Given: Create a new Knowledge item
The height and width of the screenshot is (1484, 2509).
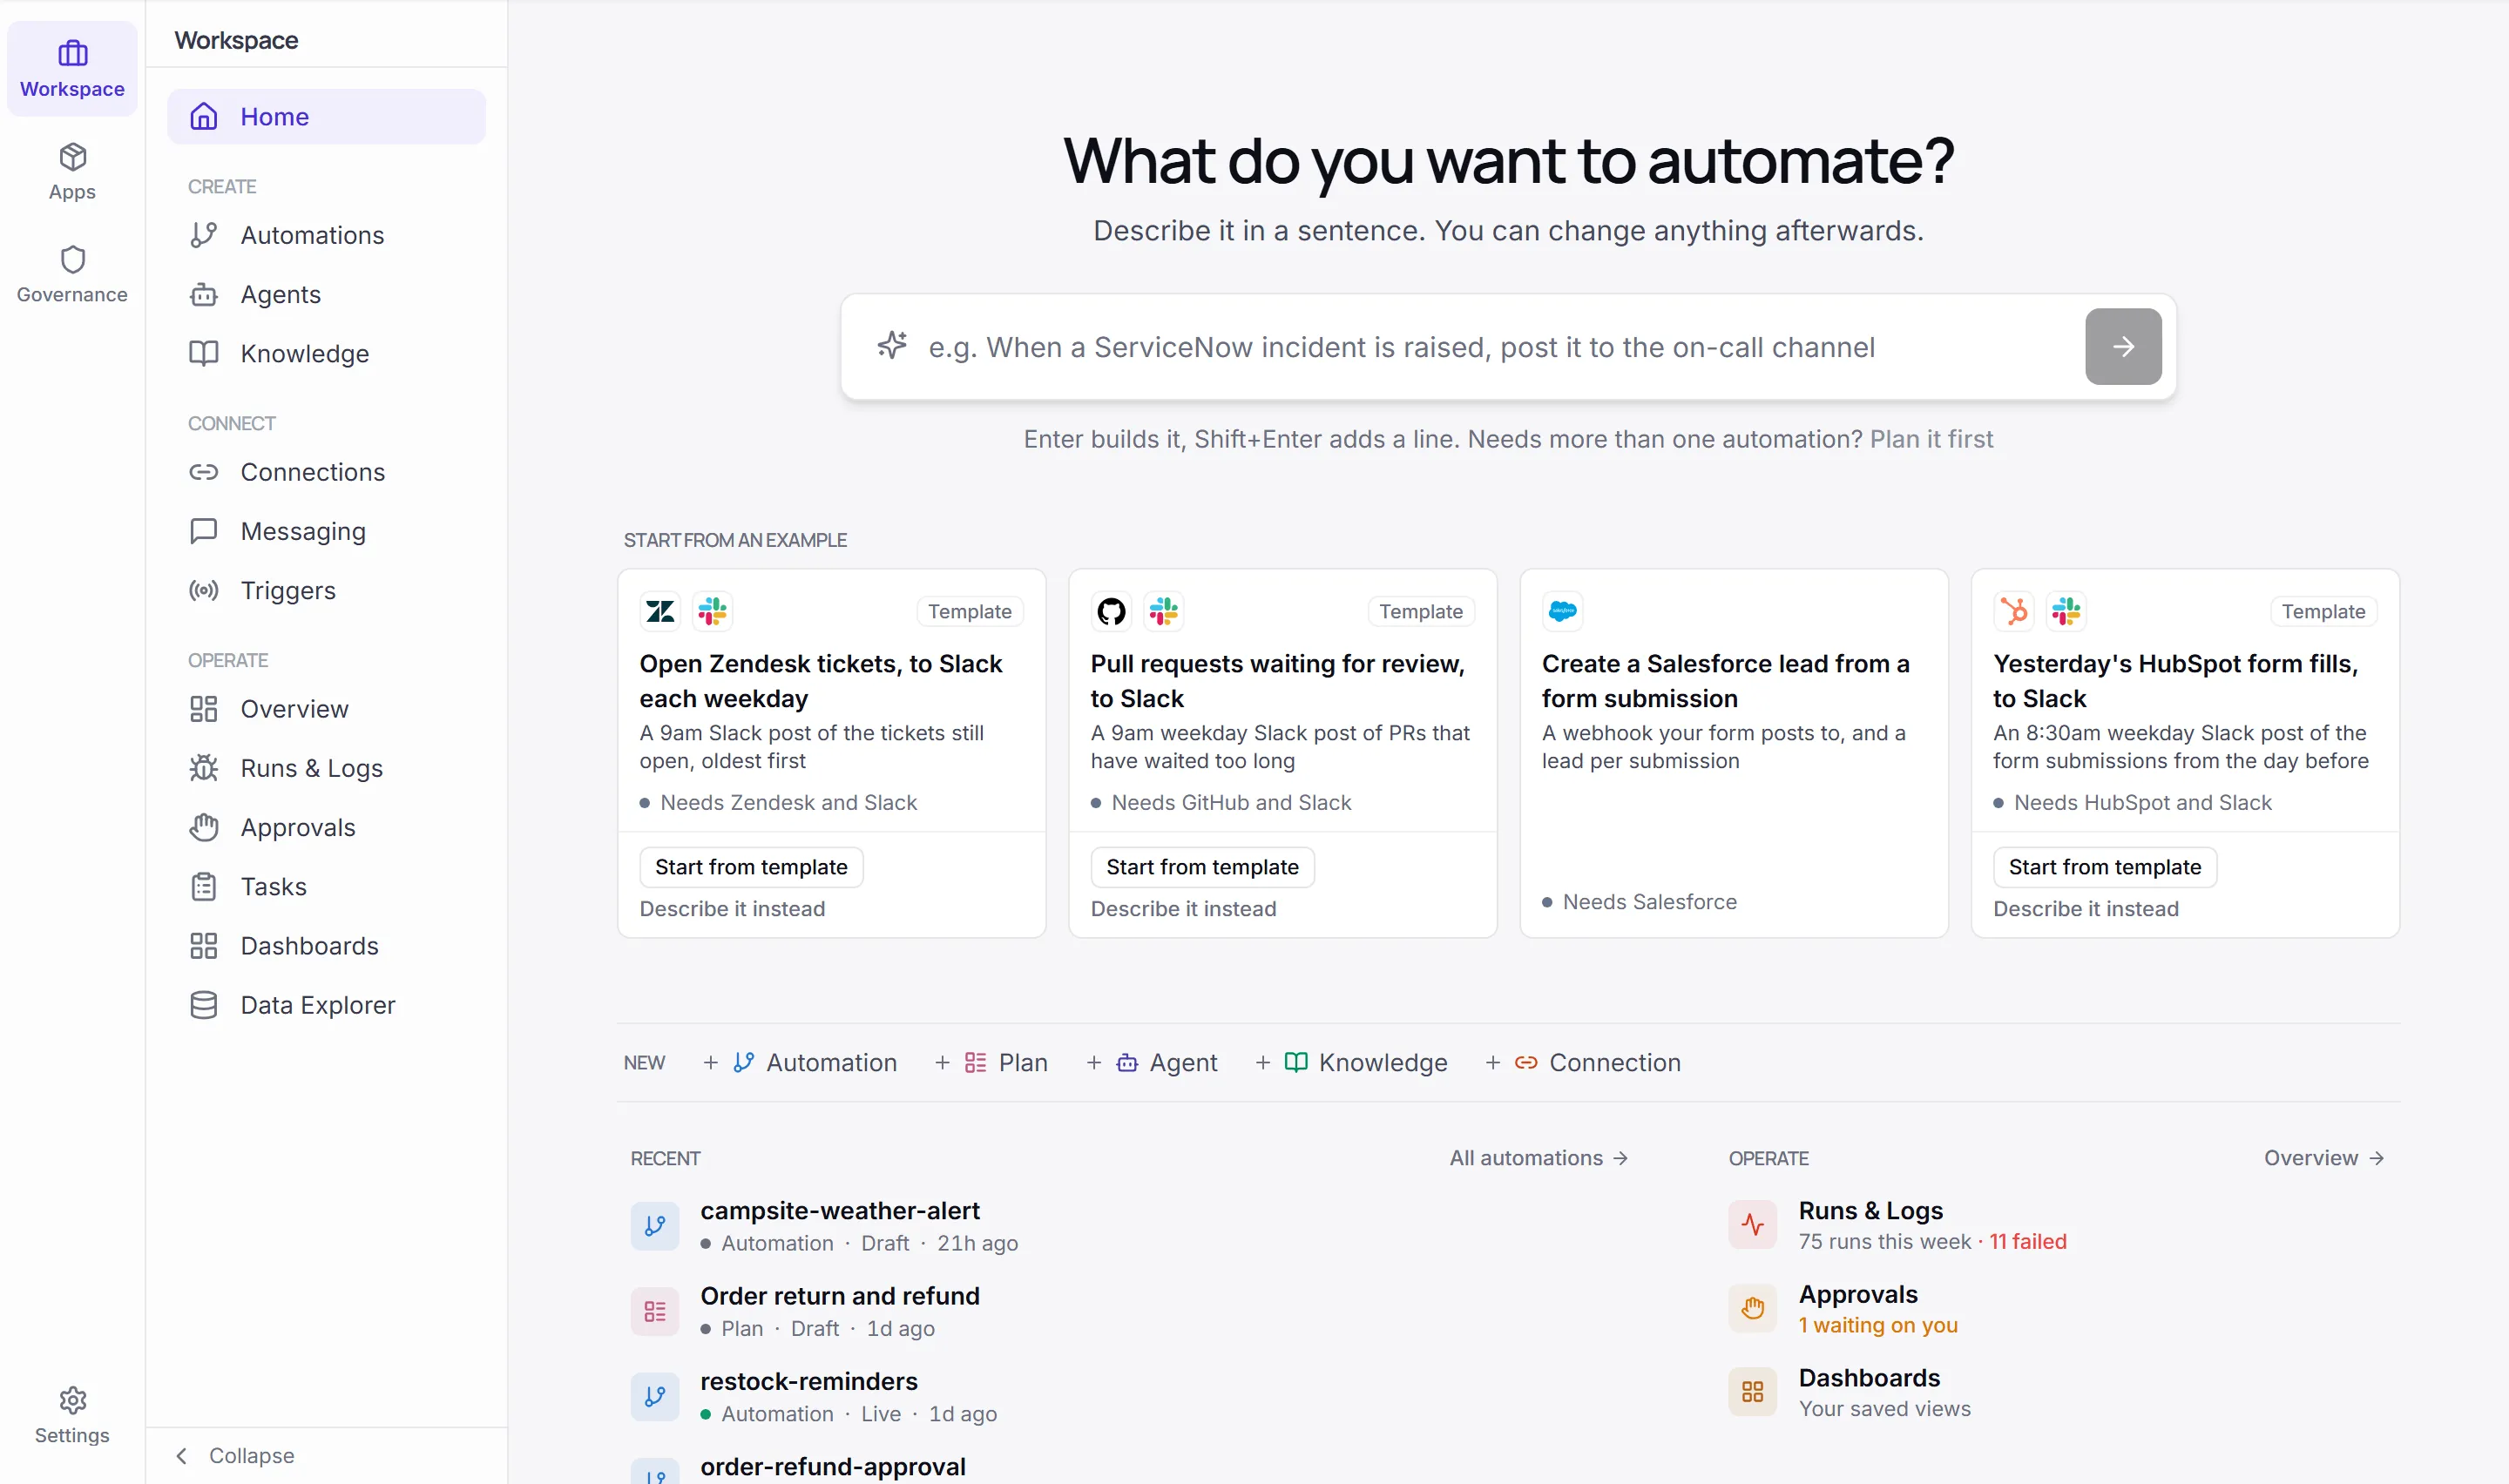Looking at the screenshot, I should click(x=1351, y=1063).
